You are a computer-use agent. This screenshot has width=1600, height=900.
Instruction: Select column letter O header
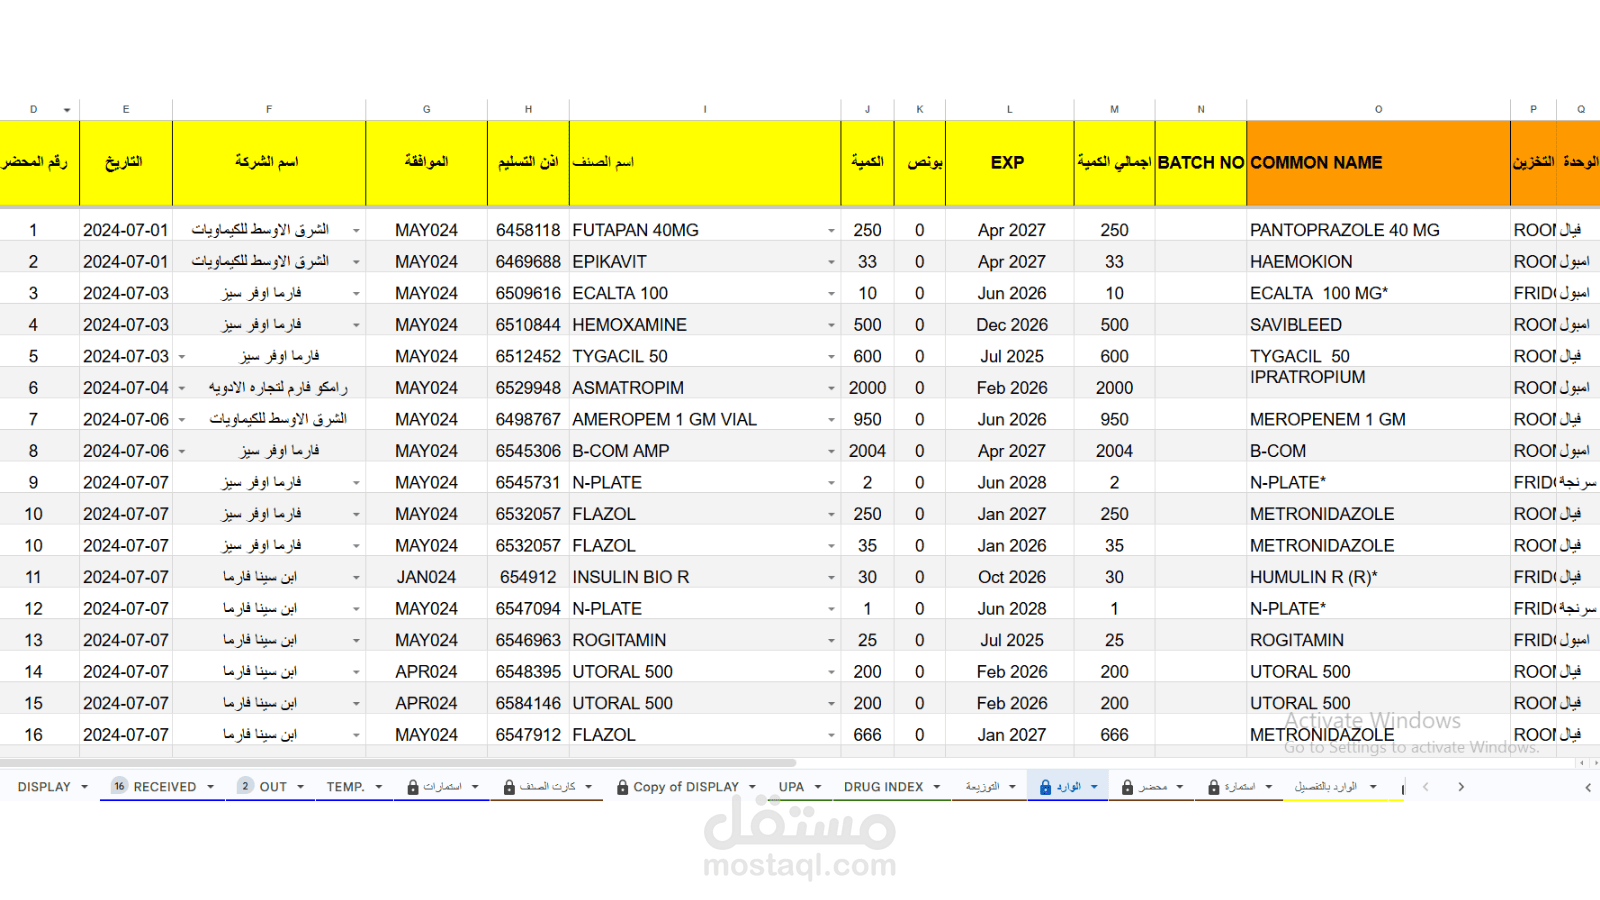[1378, 110]
